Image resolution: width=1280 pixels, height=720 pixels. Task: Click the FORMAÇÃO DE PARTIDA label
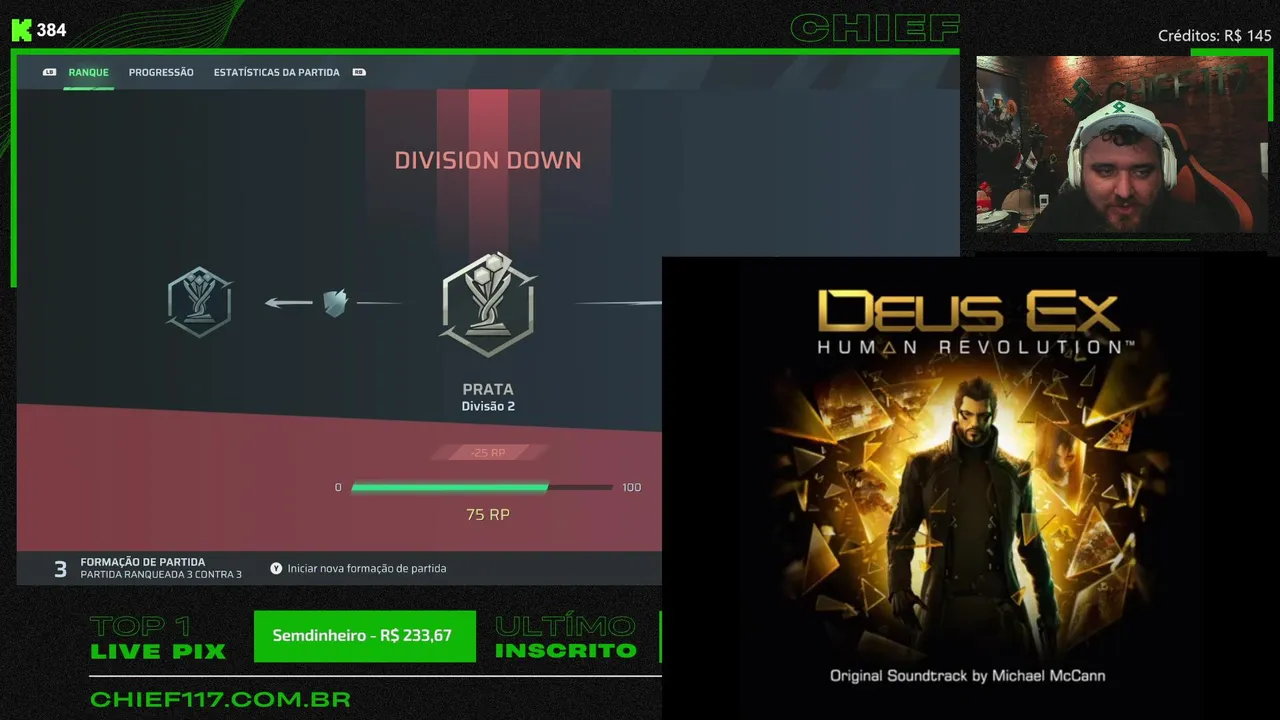pos(142,562)
